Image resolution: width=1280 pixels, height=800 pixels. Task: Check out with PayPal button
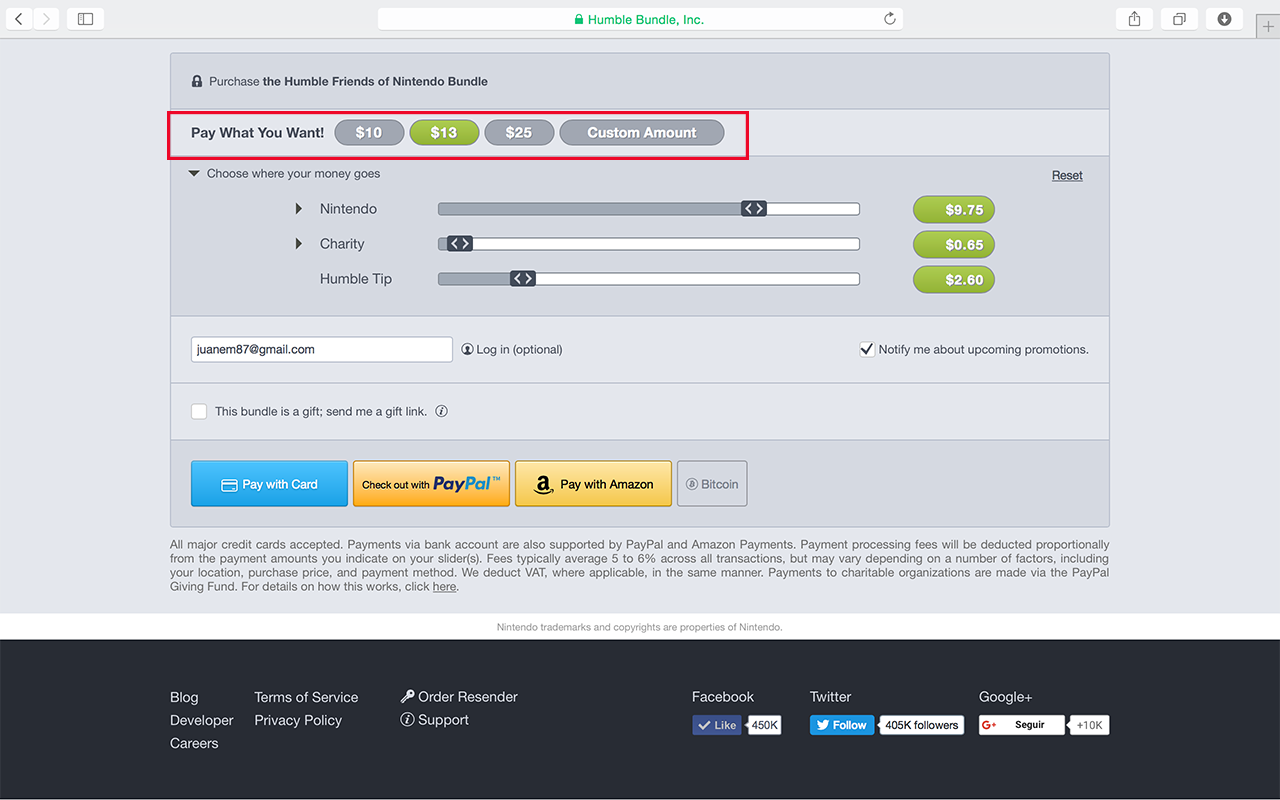431,484
